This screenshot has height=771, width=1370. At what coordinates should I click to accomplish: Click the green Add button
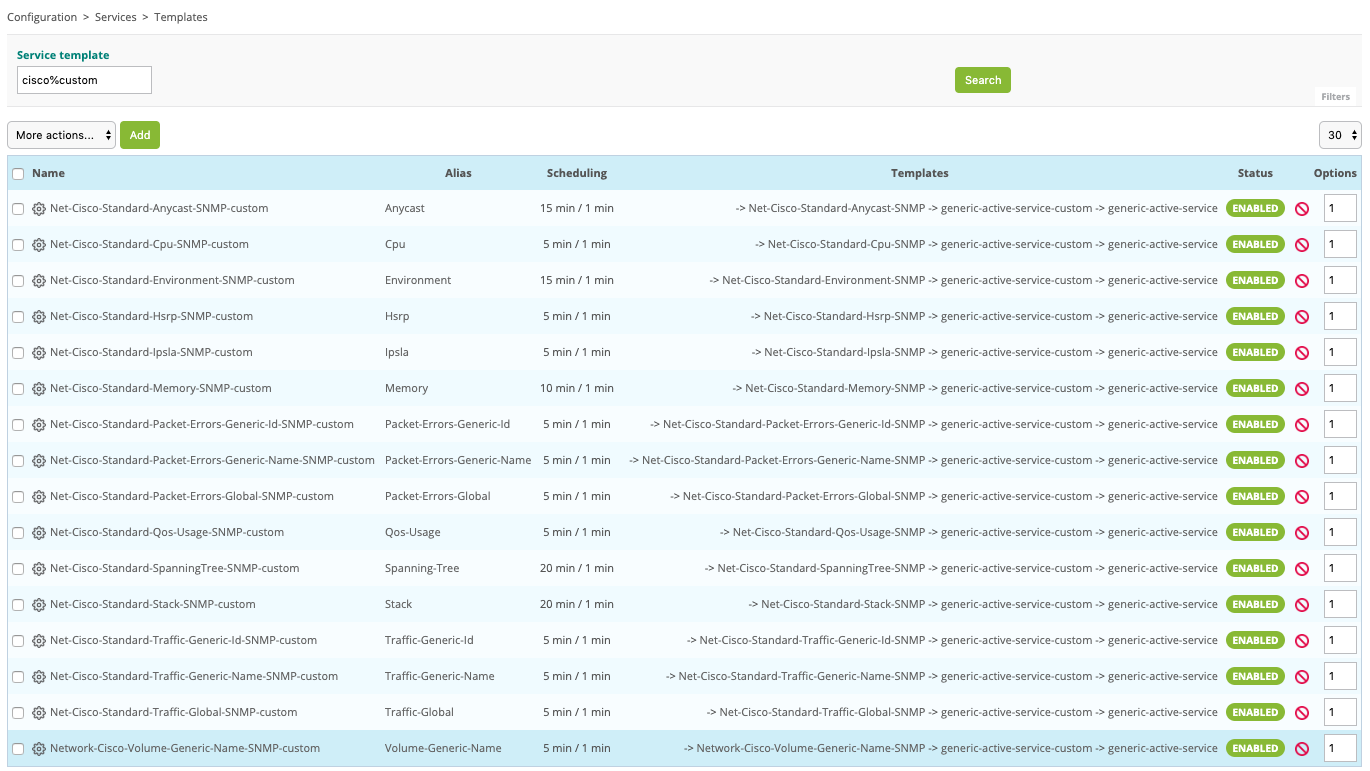[140, 135]
